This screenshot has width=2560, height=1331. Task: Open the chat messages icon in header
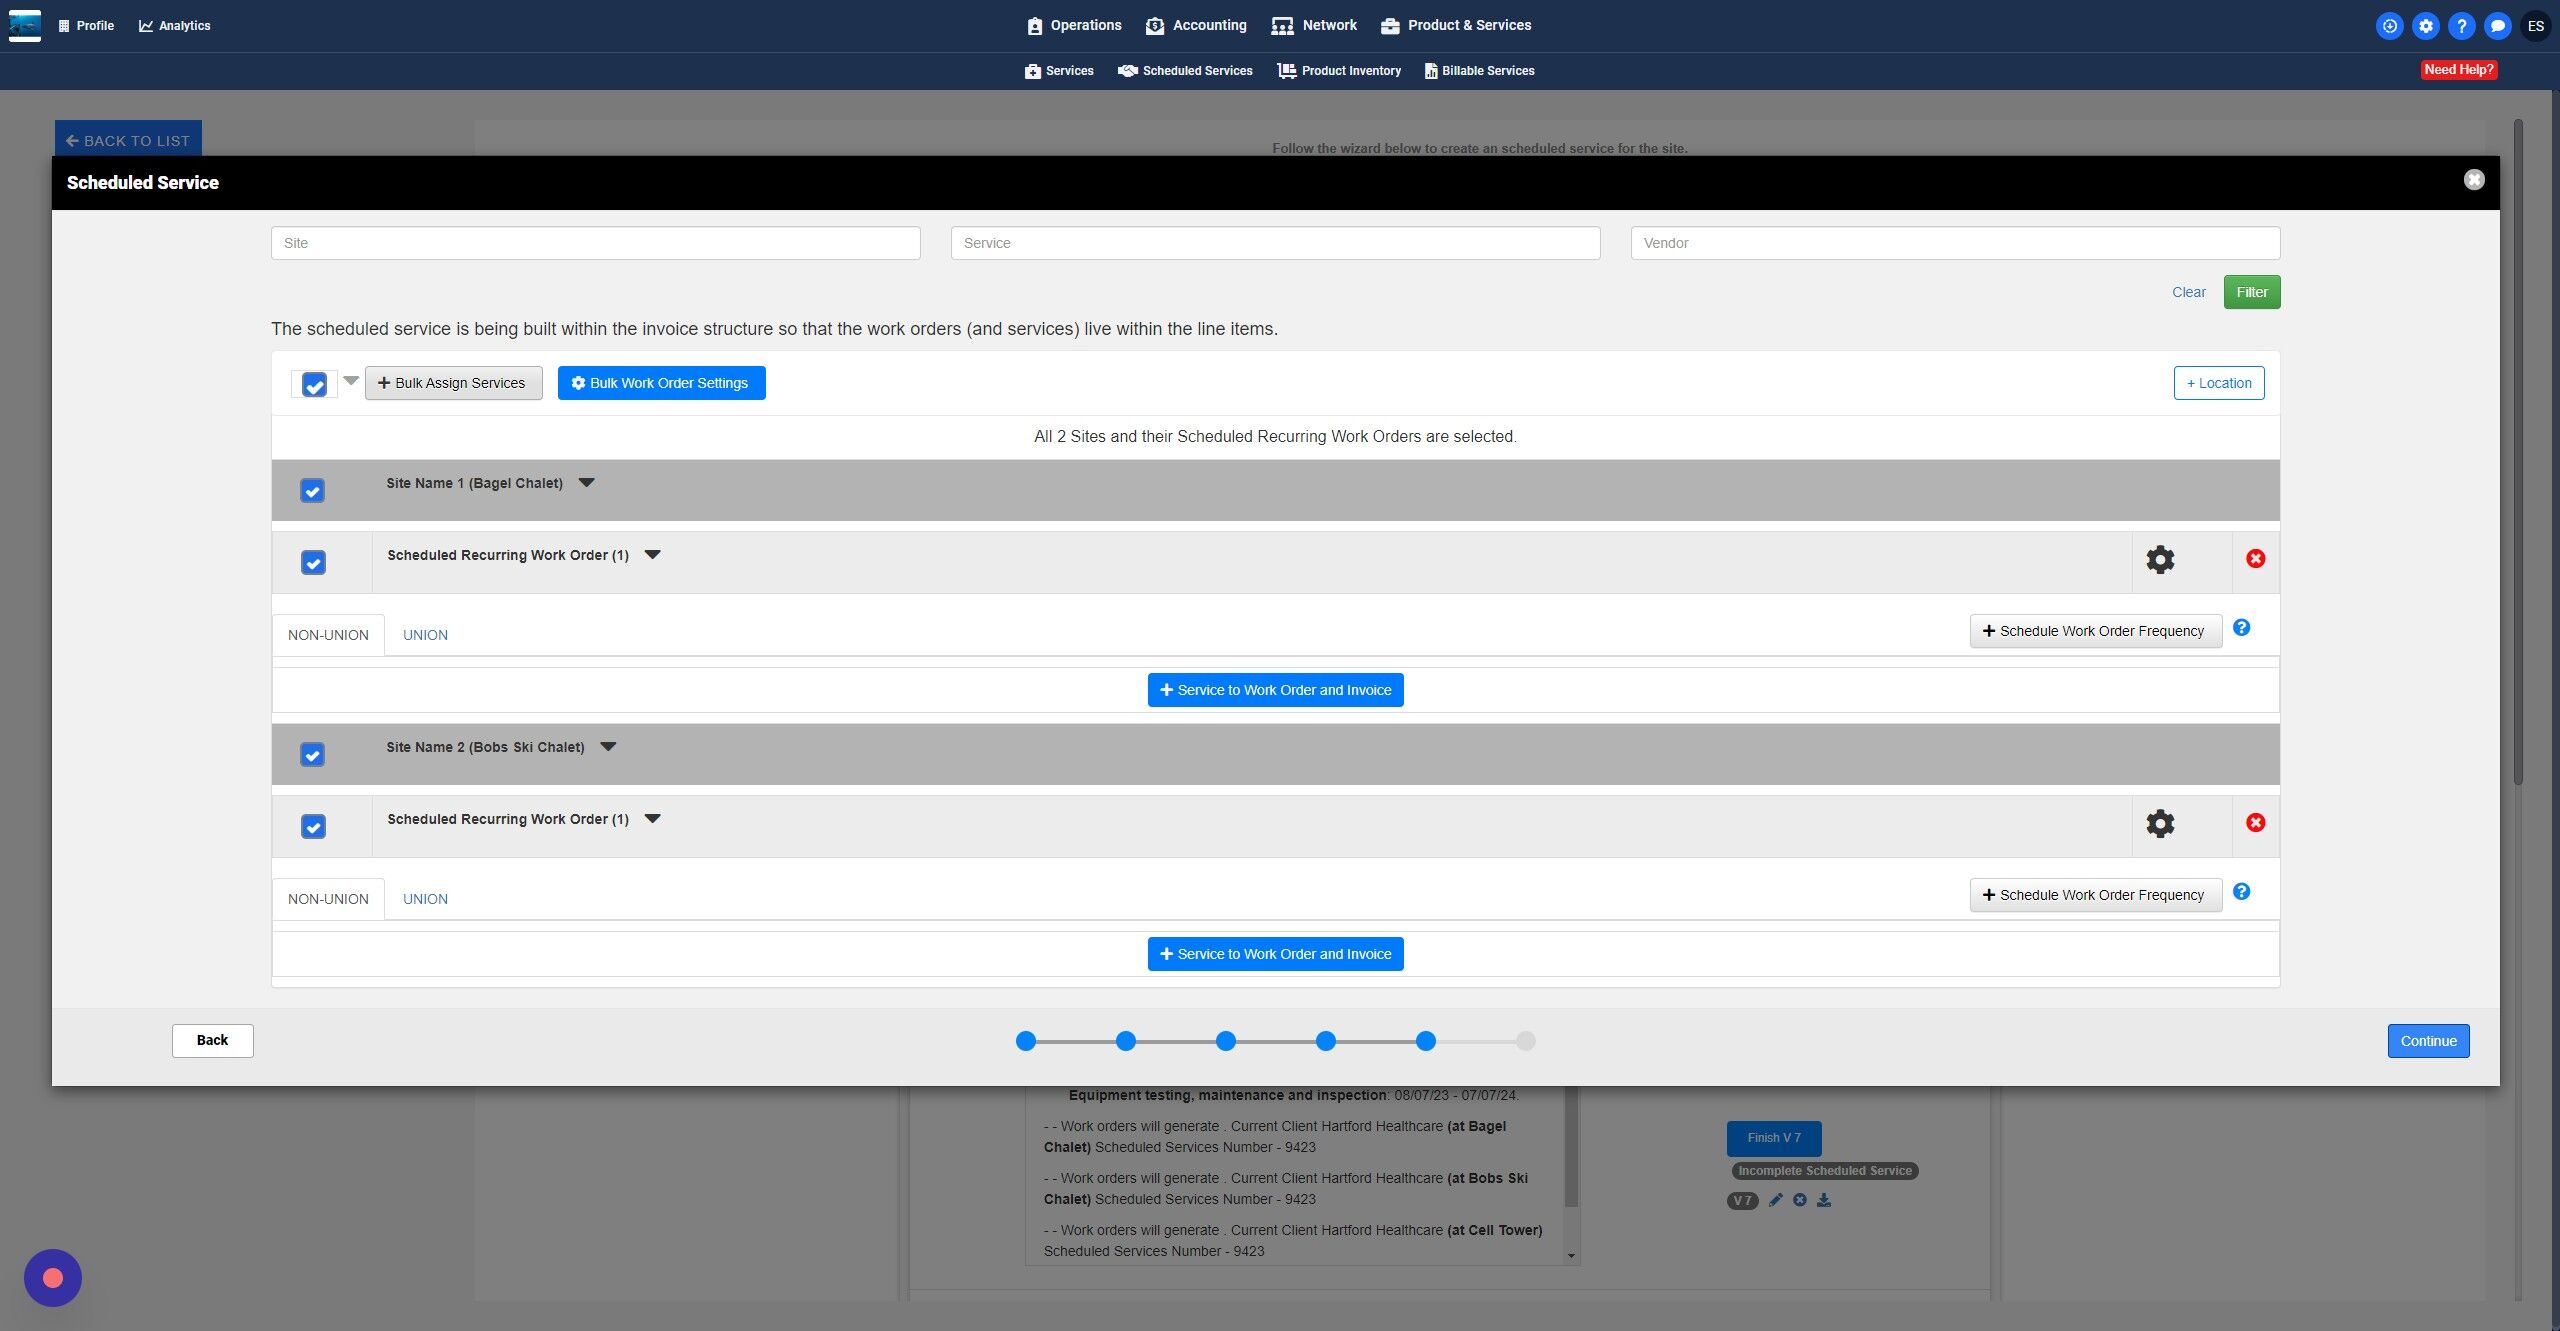[2497, 26]
